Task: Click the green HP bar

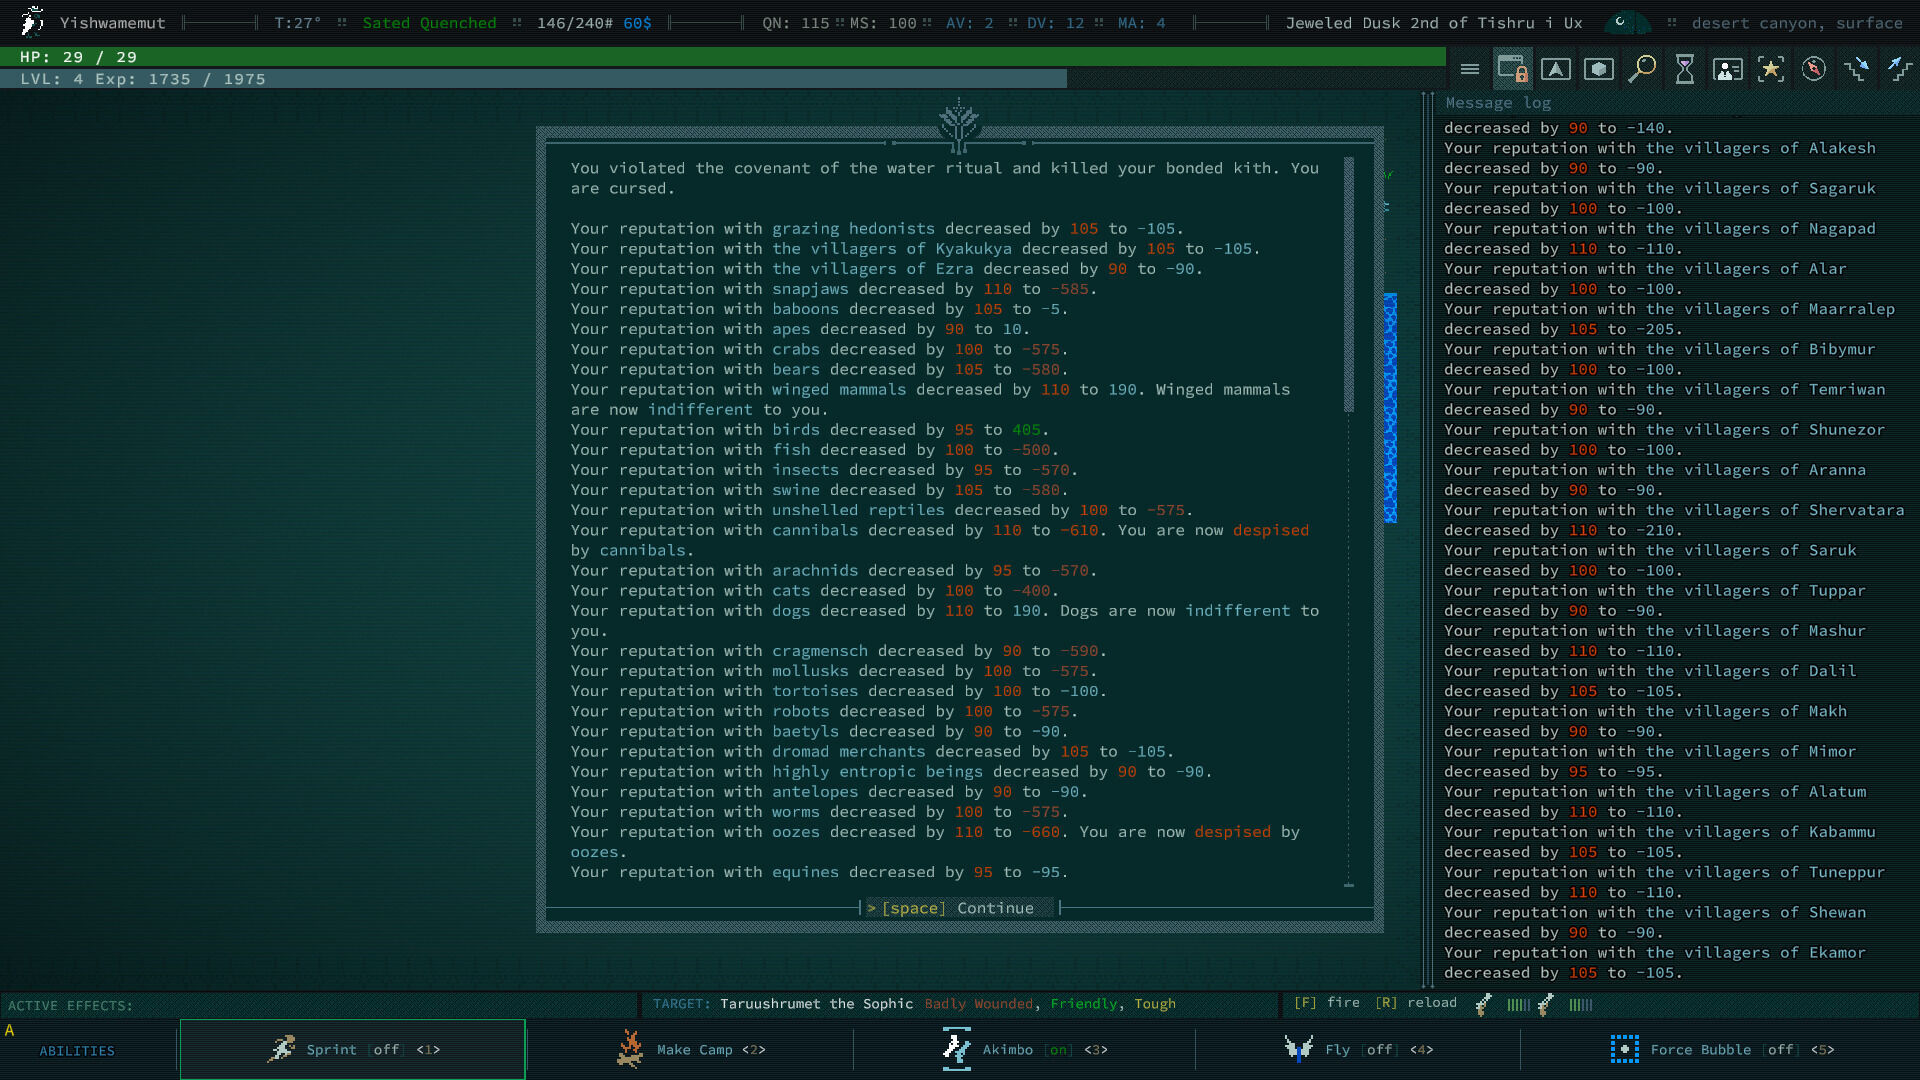Action: click(722, 57)
